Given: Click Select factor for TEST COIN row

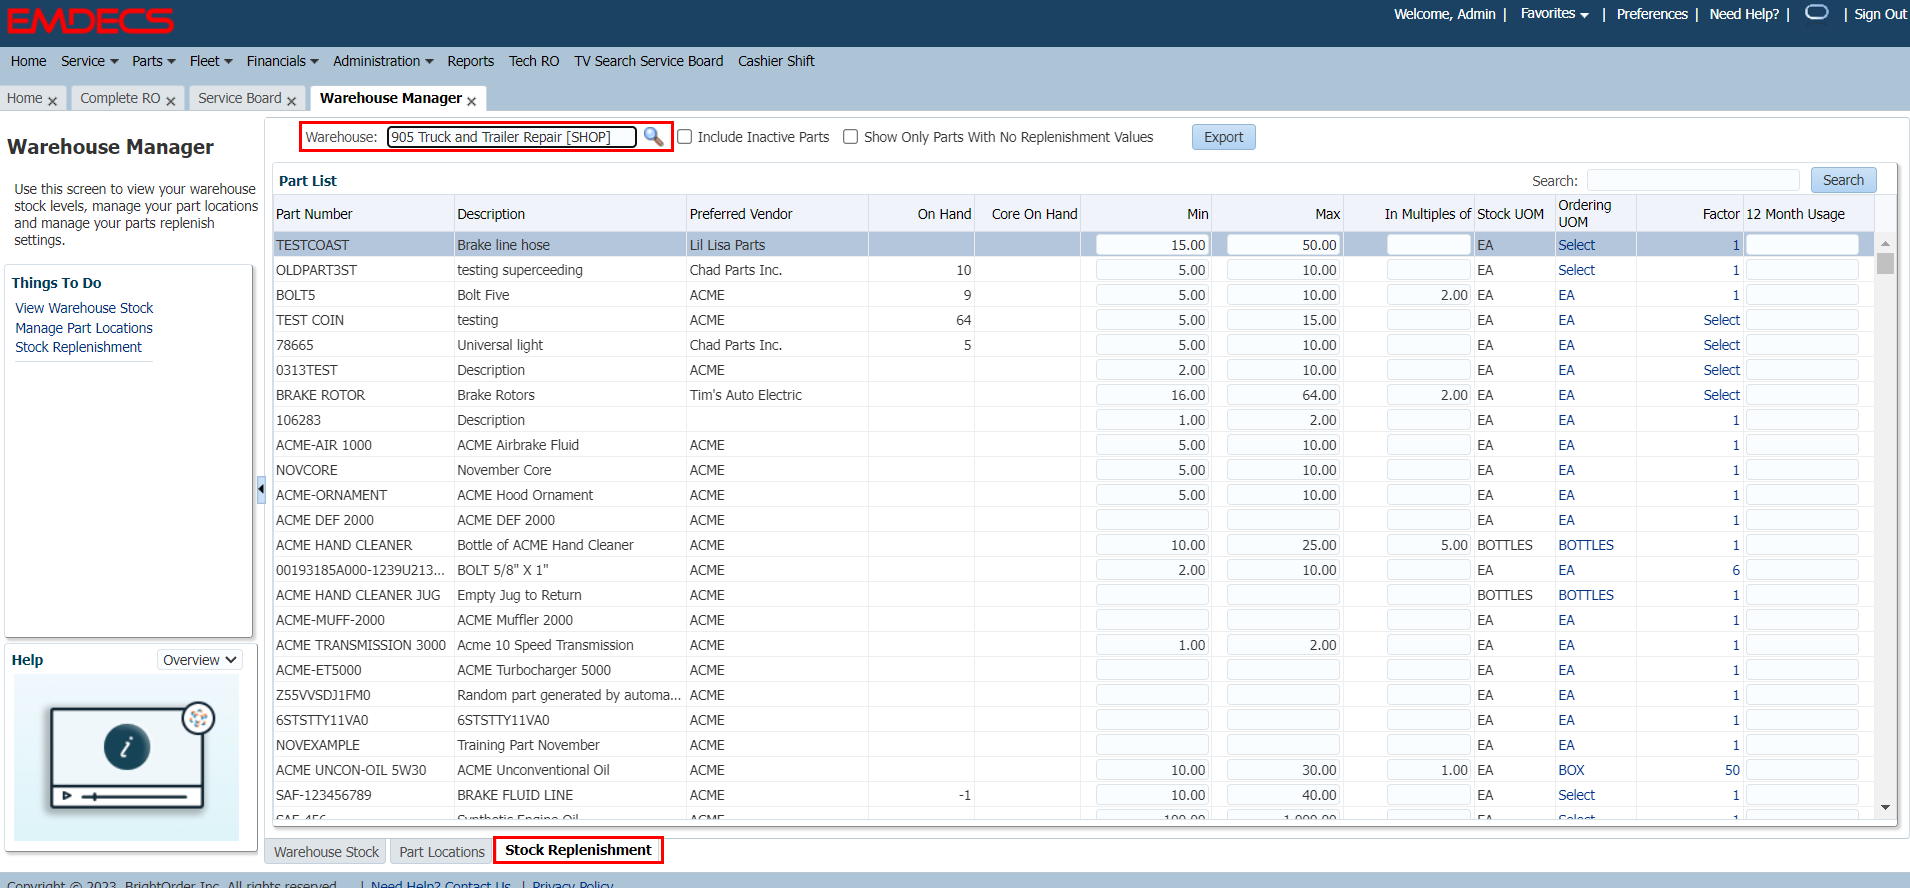Looking at the screenshot, I should [x=1721, y=320].
